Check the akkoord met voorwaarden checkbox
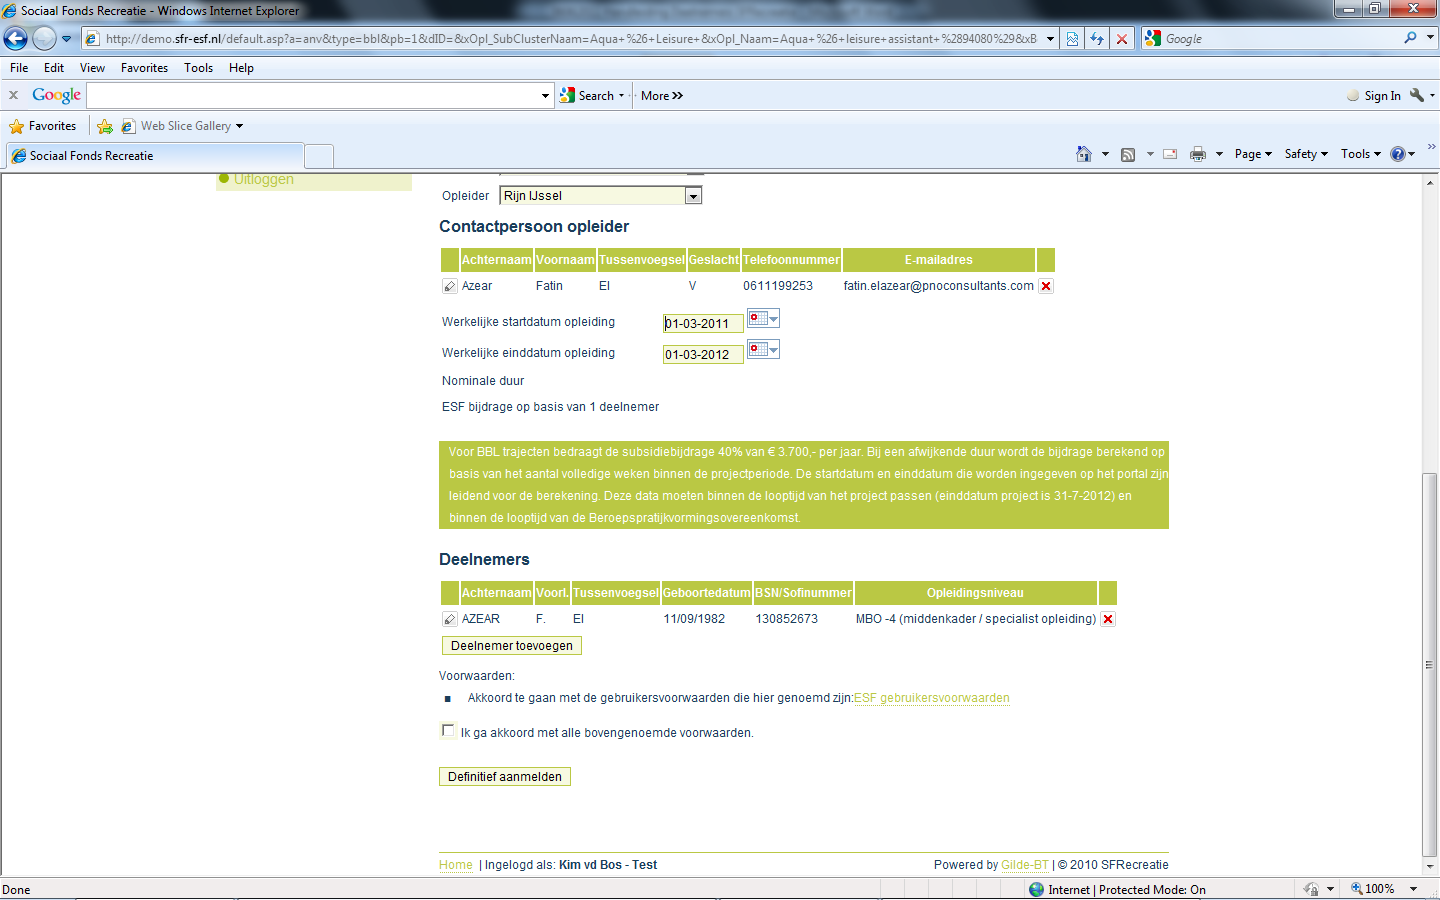Image resolution: width=1440 pixels, height=900 pixels. (x=448, y=731)
